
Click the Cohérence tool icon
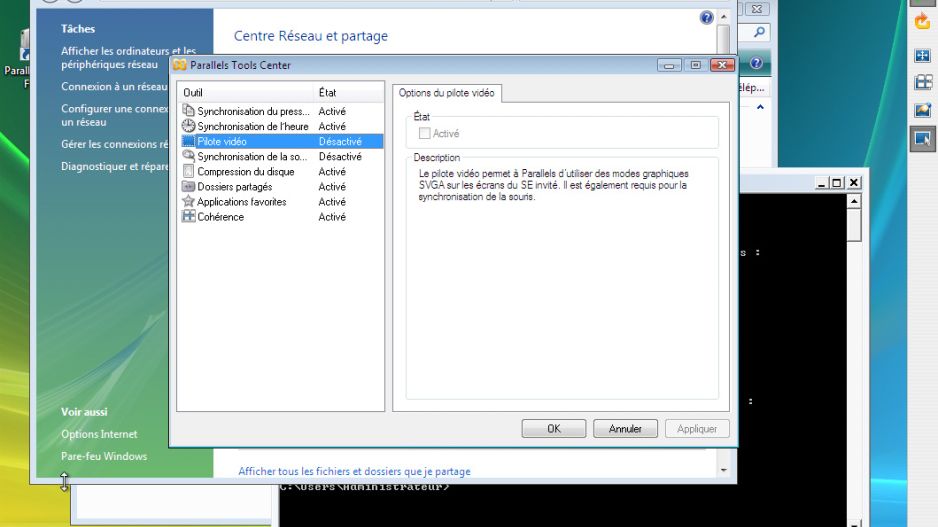coord(188,216)
